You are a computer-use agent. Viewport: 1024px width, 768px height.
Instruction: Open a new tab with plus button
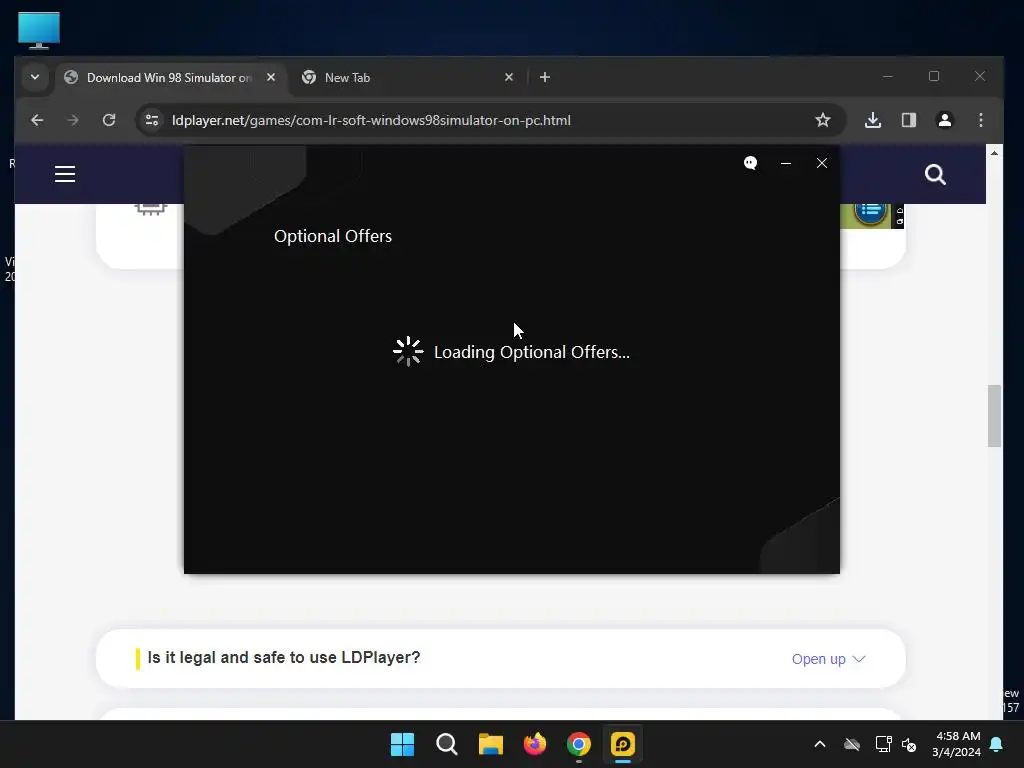click(x=545, y=77)
